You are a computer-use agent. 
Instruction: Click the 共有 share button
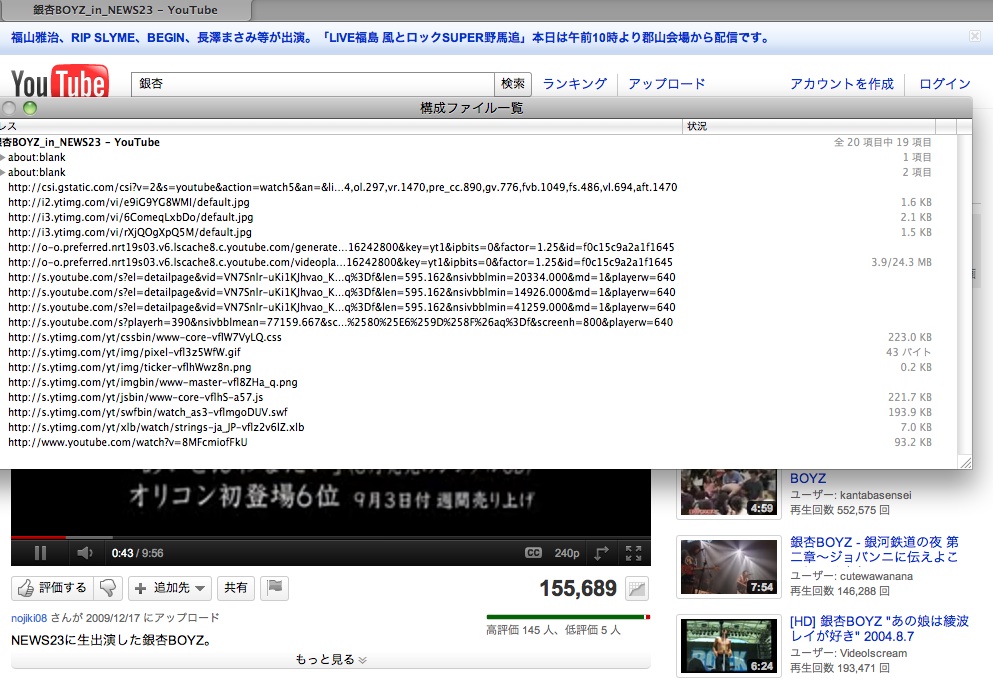coord(236,588)
